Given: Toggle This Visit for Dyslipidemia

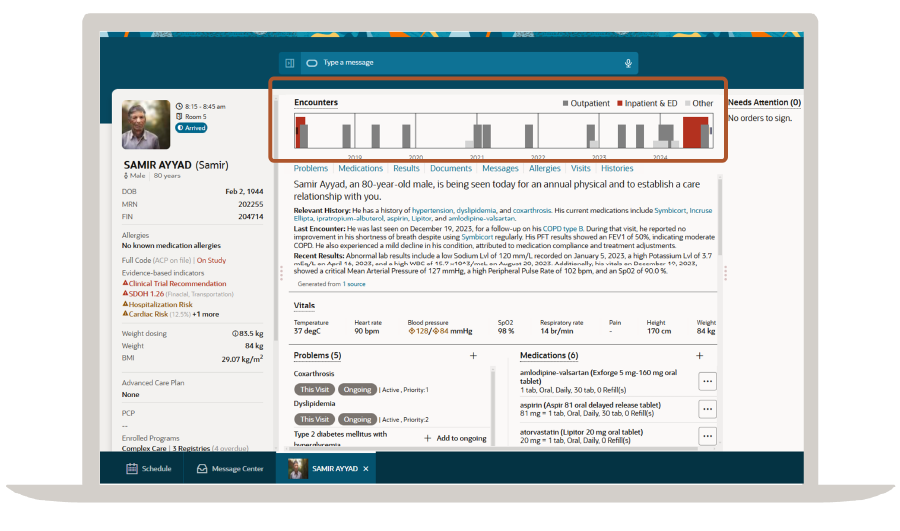Looking at the screenshot, I should (314, 419).
